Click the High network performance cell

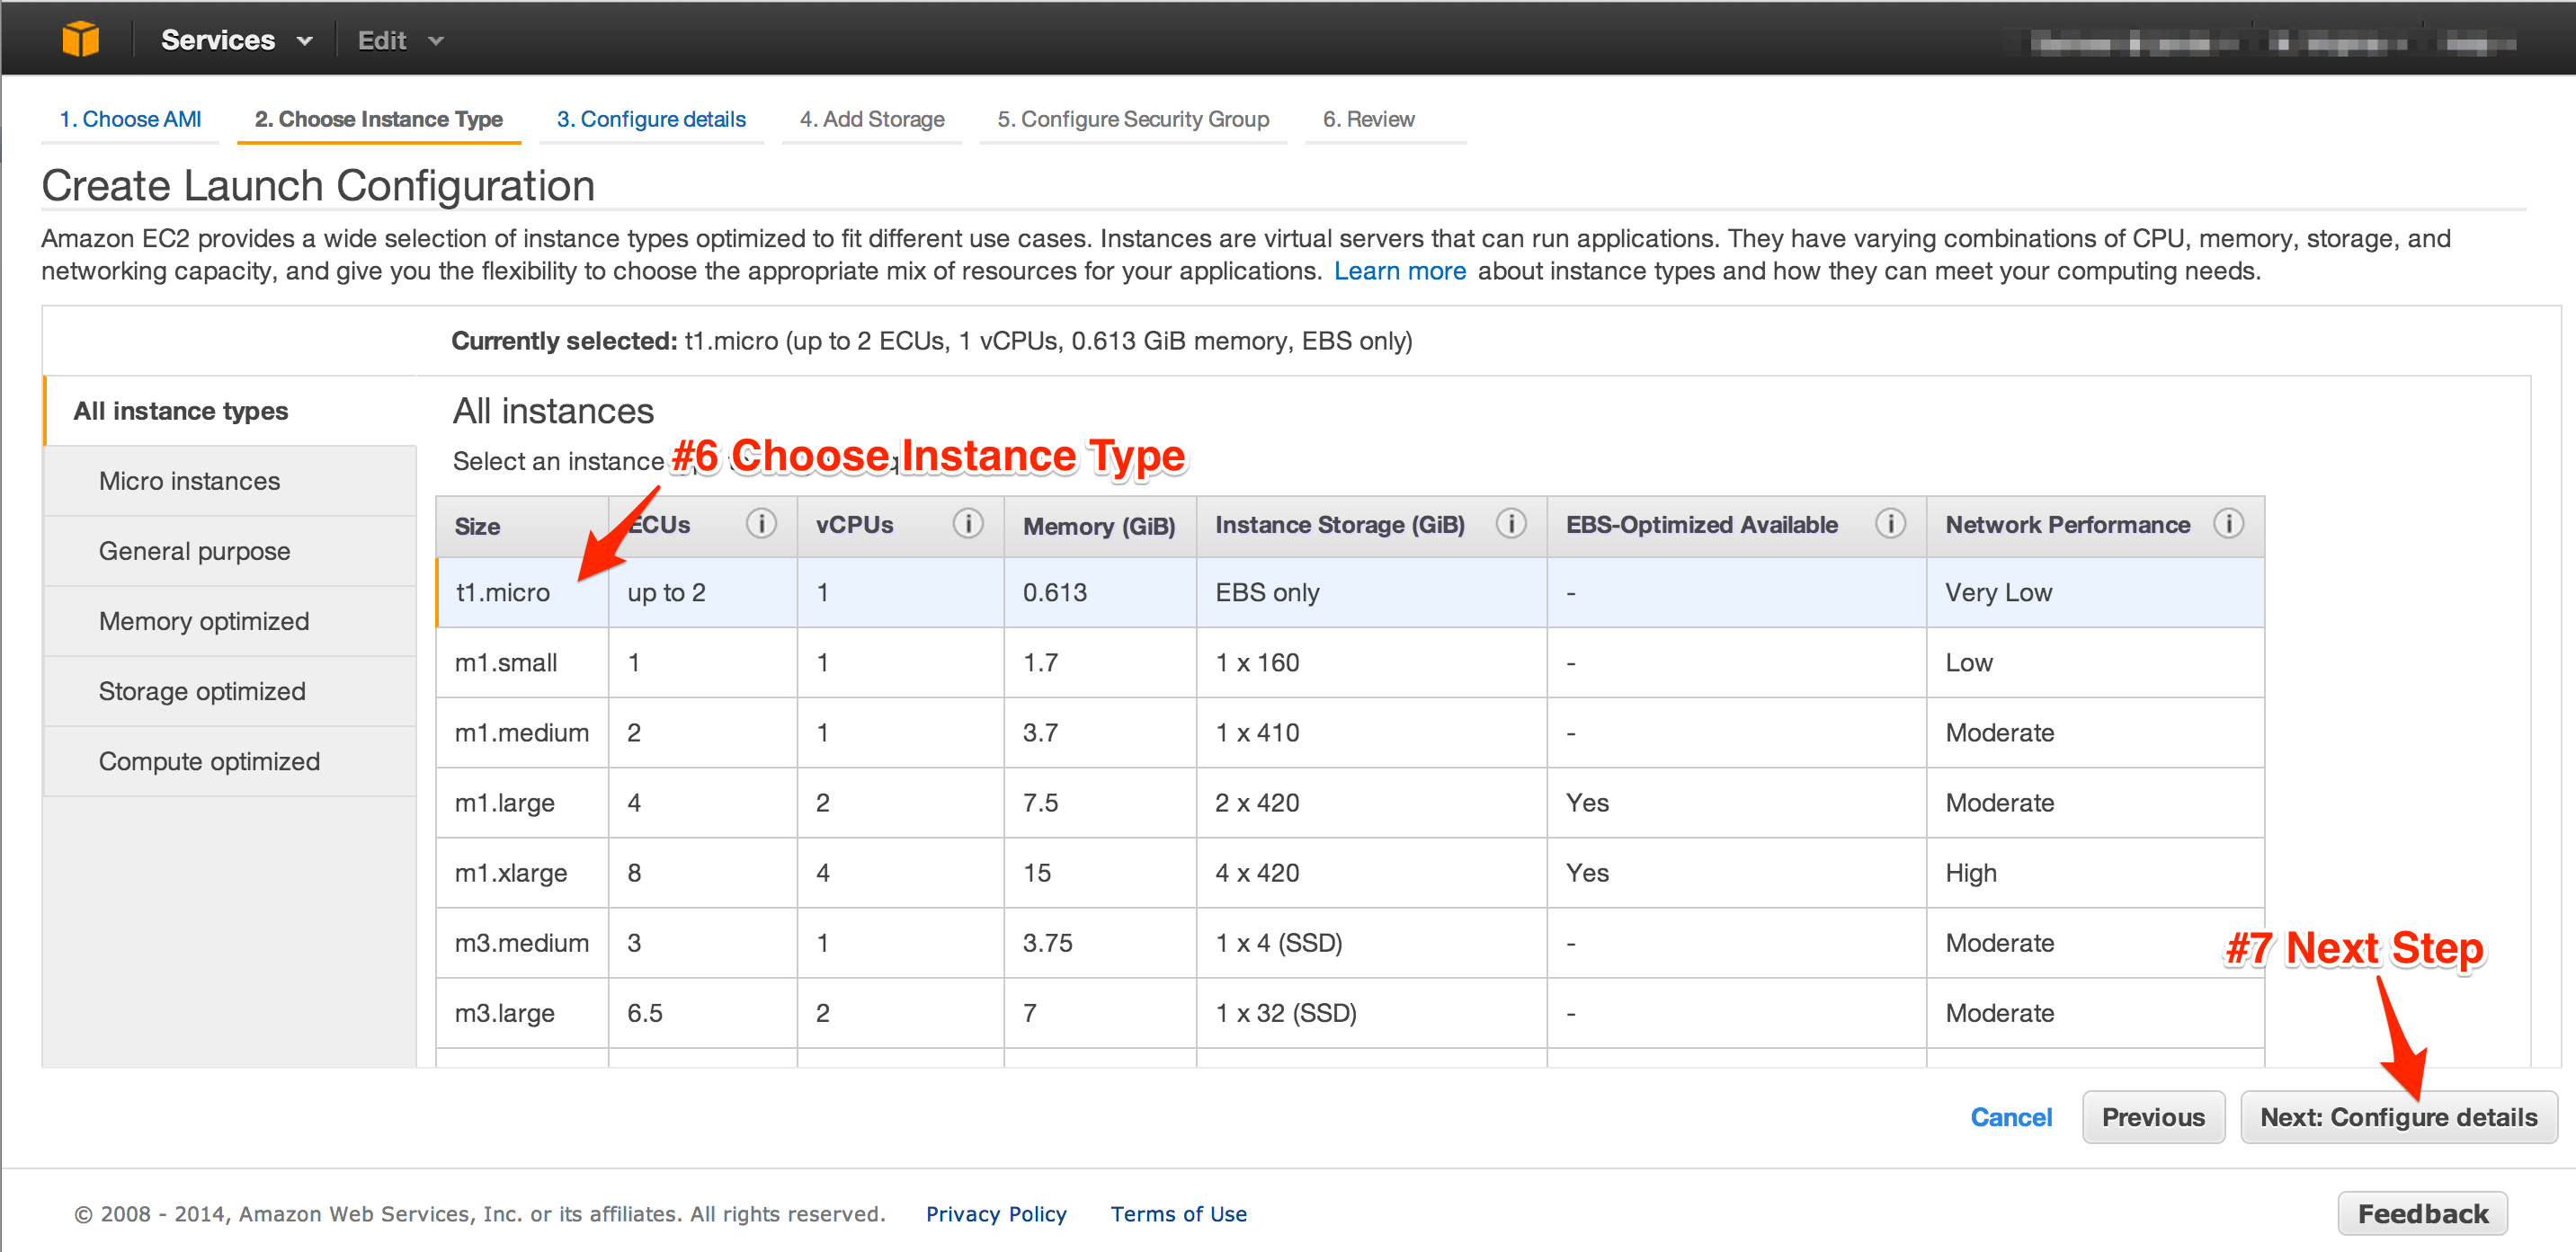click(x=2095, y=872)
